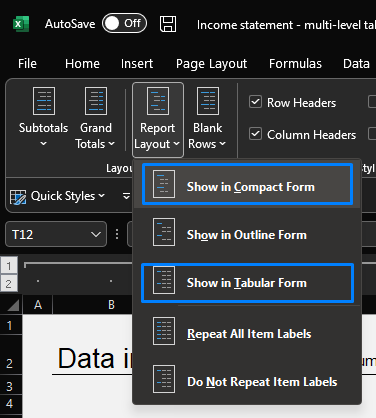376x418 pixels.
Task: Choose Show in Compact Form
Action: click(x=247, y=184)
